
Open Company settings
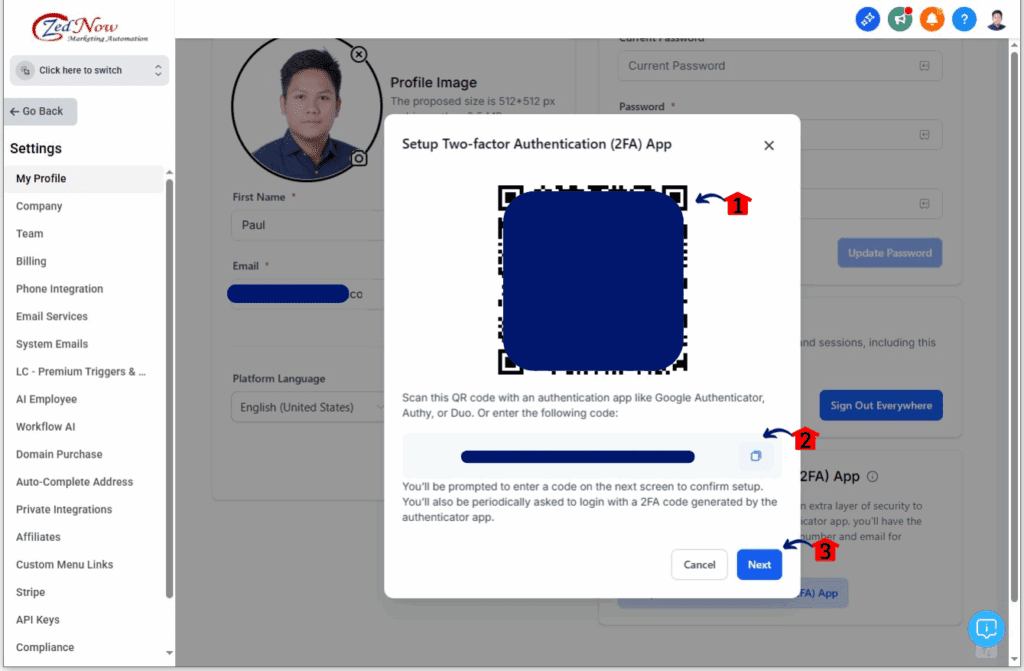[x=39, y=206]
